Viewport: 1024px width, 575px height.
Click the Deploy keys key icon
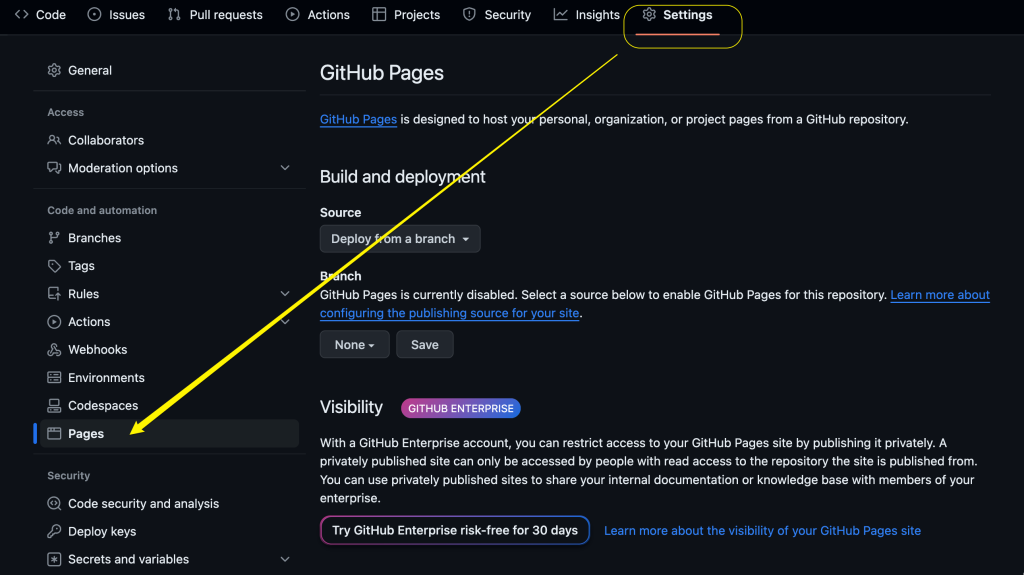click(54, 531)
